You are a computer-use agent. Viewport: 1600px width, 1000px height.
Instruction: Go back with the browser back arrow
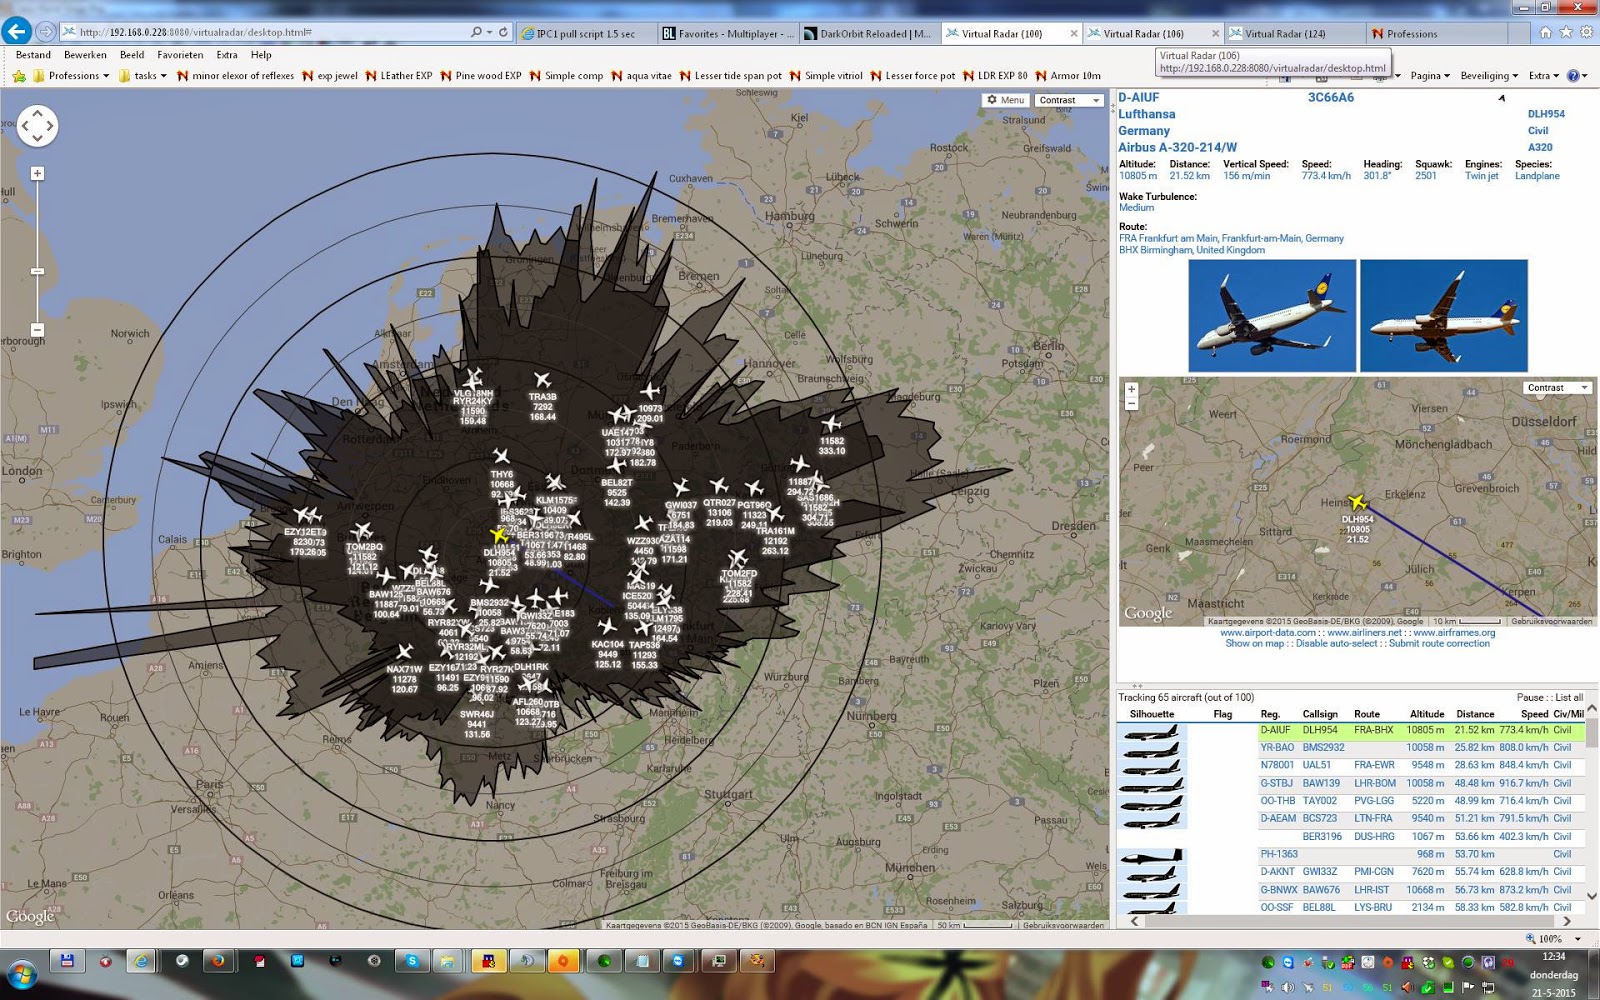[17, 31]
